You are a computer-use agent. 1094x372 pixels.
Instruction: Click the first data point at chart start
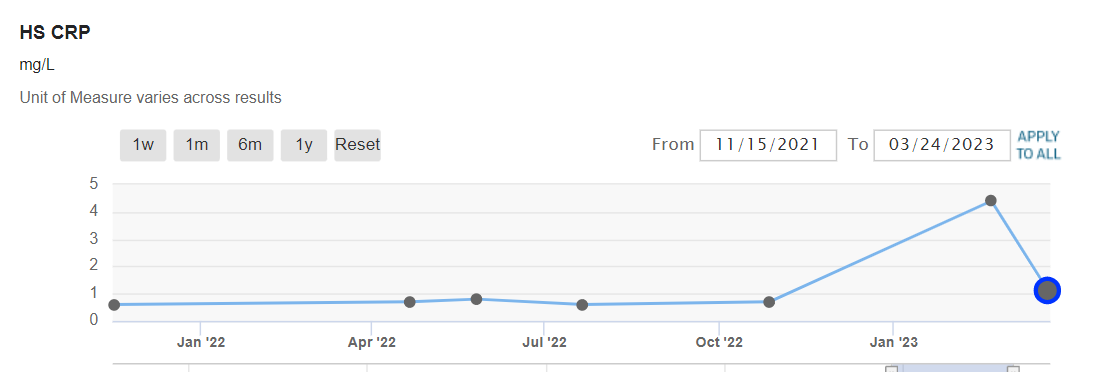pyautogui.click(x=114, y=305)
